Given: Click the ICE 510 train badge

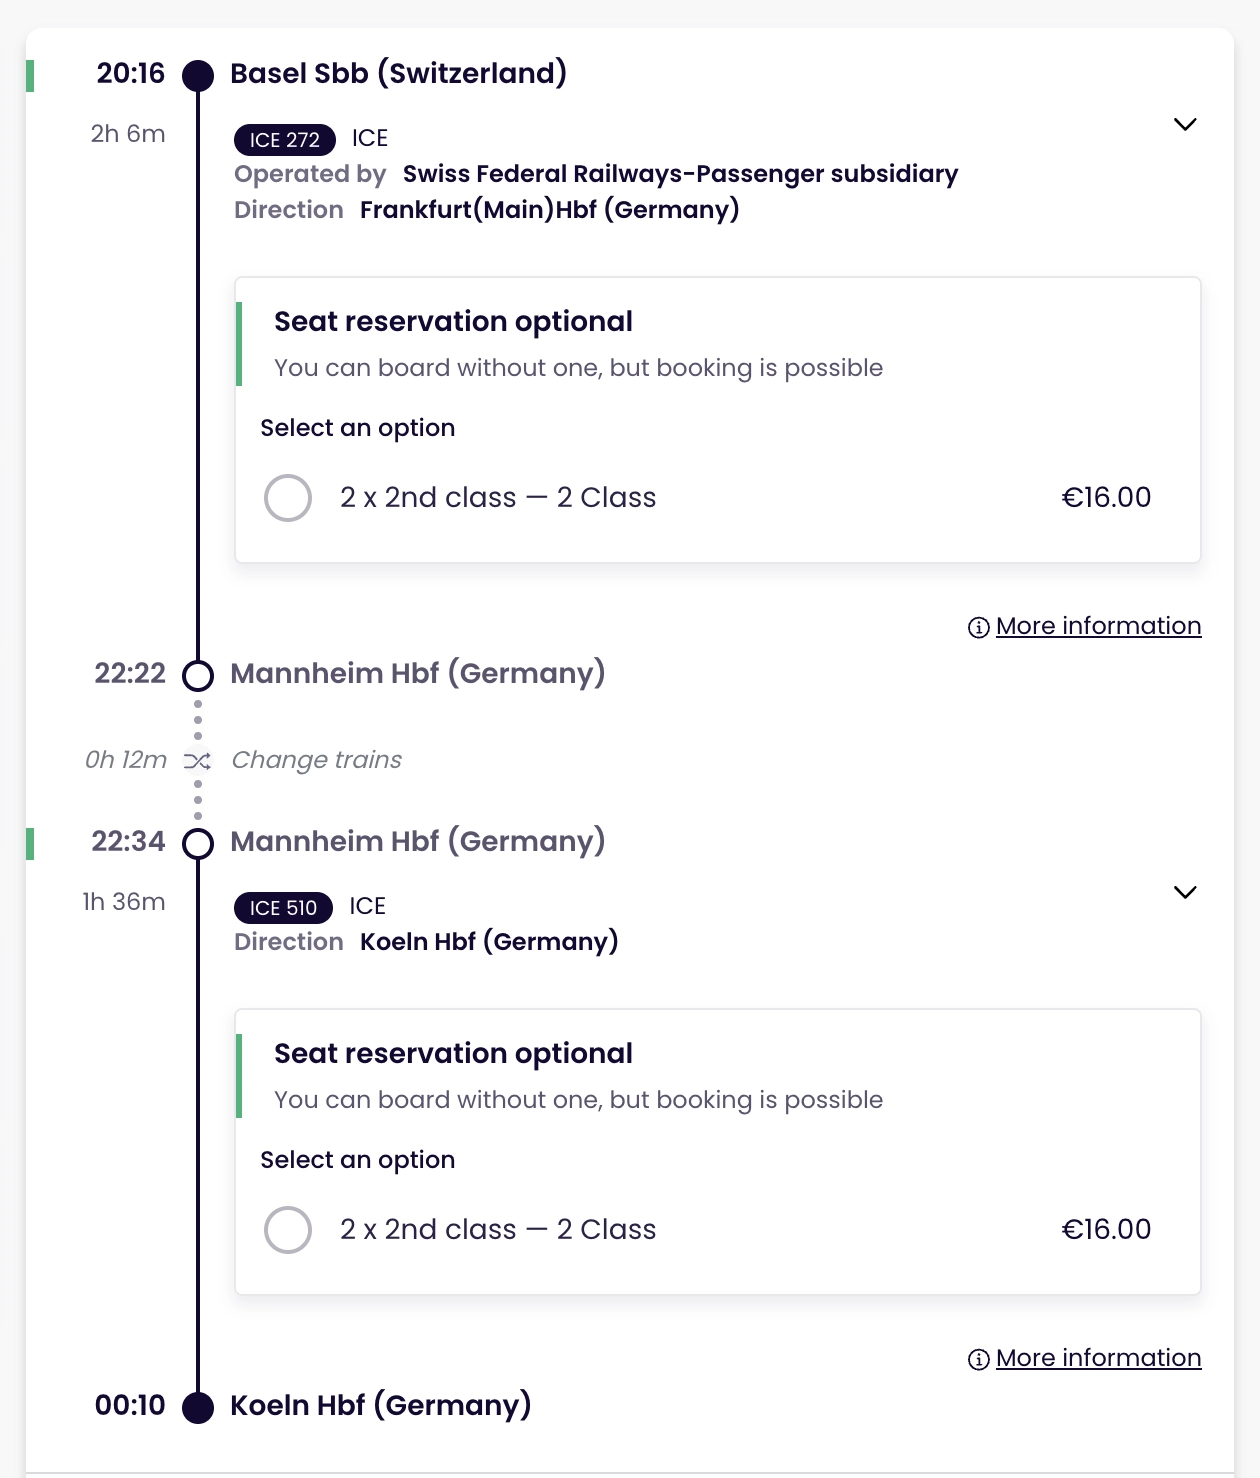Looking at the screenshot, I should 283,907.
